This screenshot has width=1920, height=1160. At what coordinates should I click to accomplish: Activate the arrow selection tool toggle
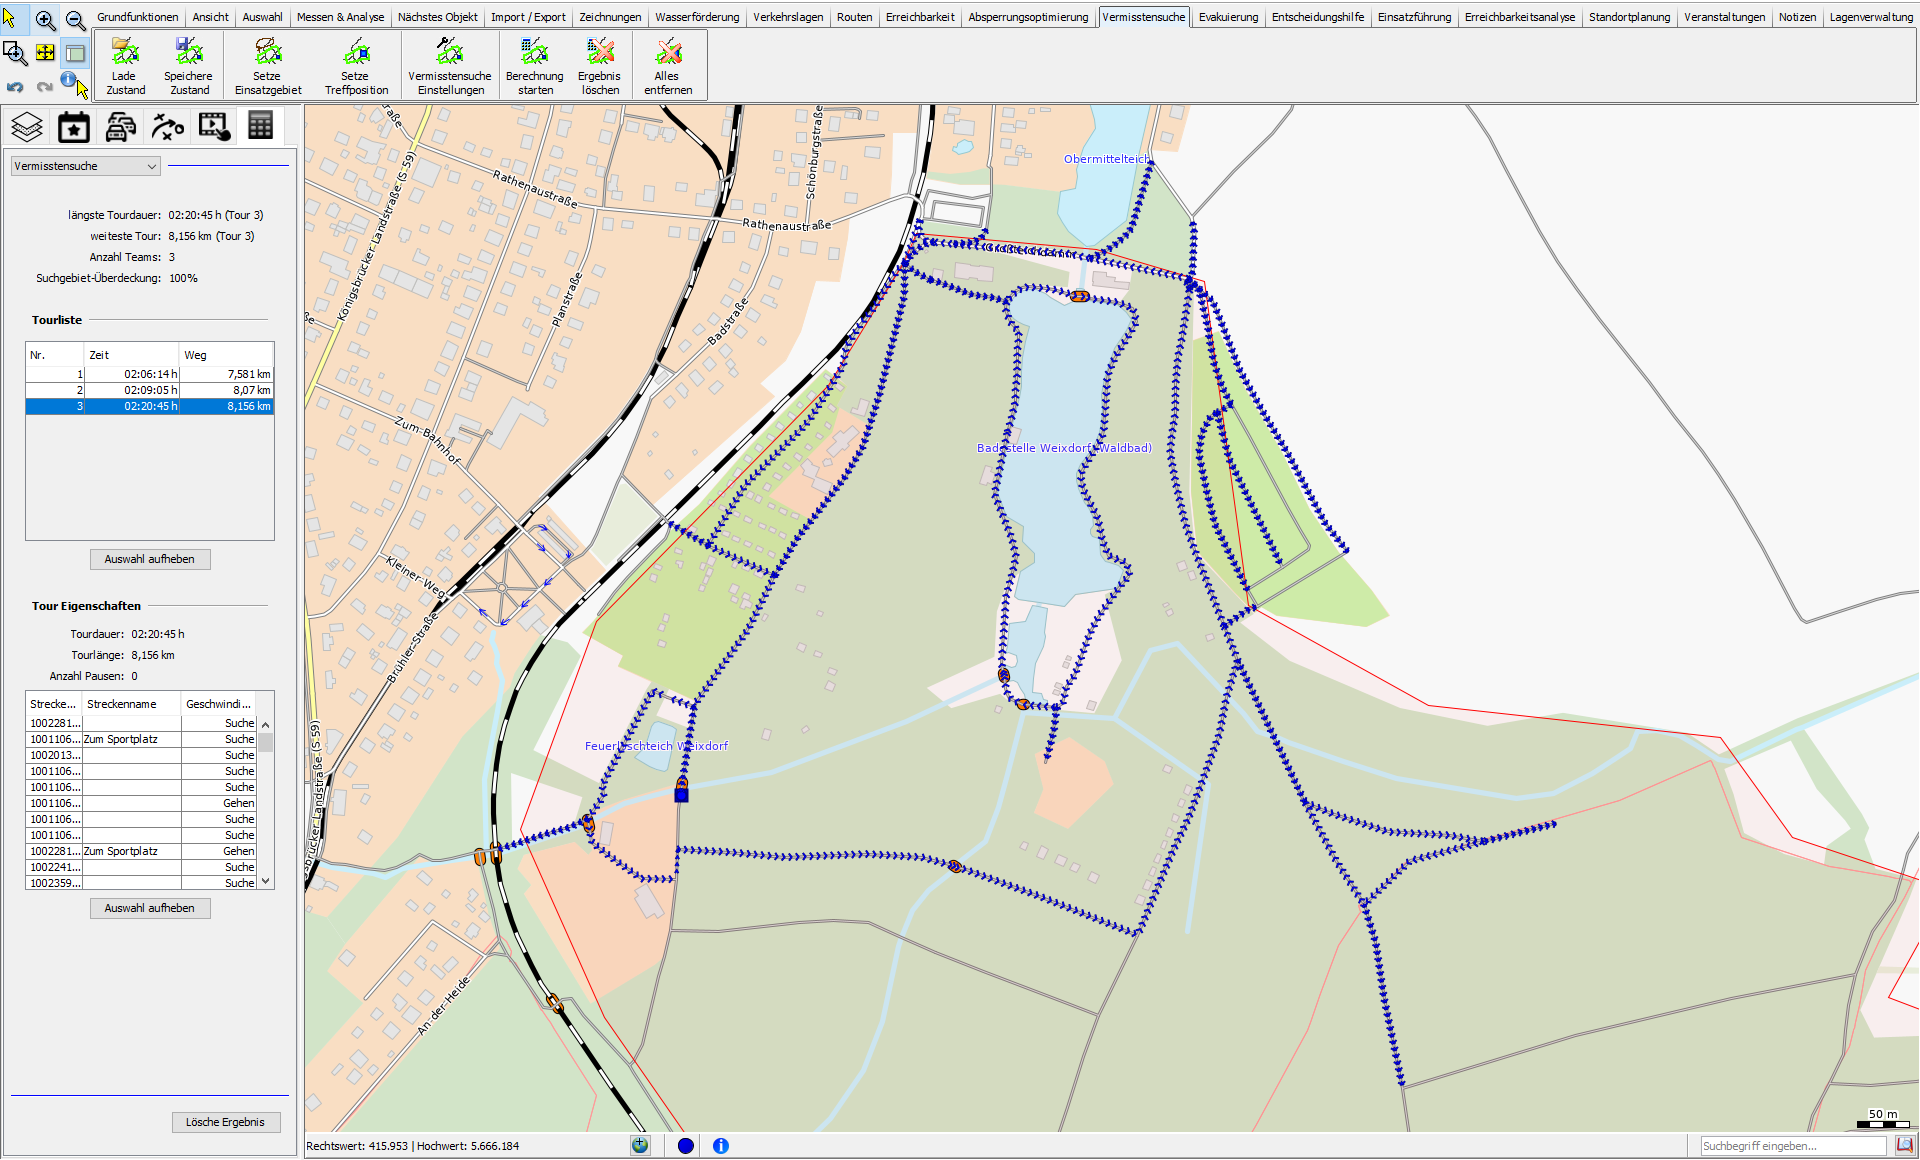coord(10,19)
